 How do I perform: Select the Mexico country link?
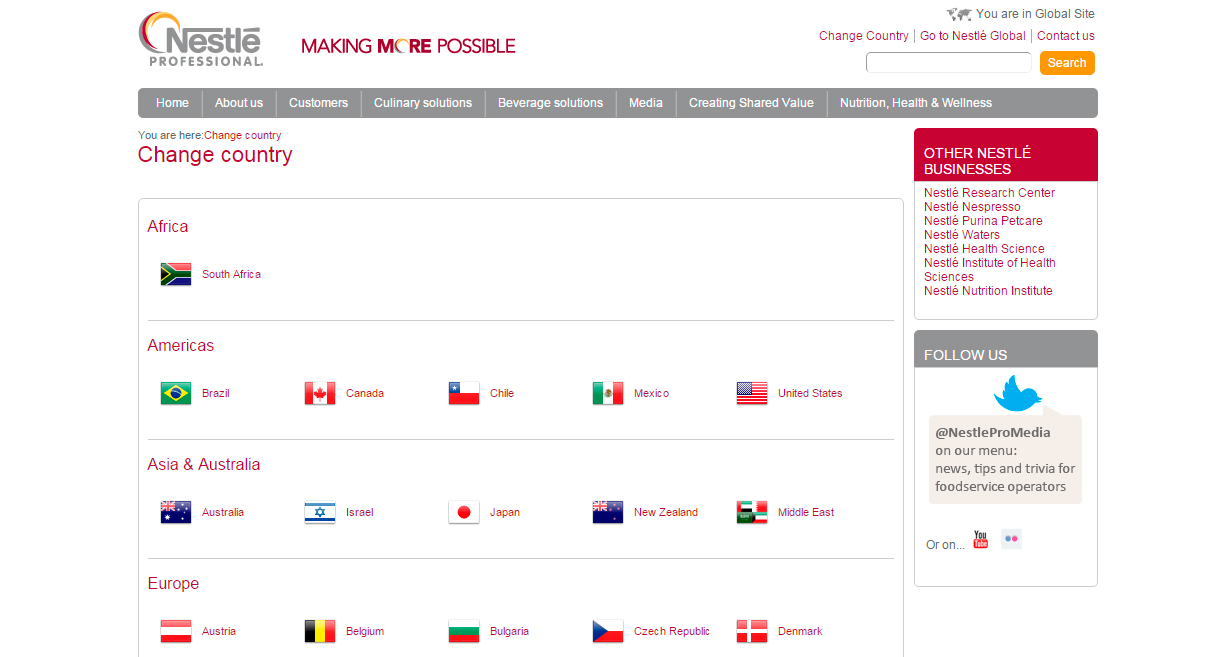(651, 393)
